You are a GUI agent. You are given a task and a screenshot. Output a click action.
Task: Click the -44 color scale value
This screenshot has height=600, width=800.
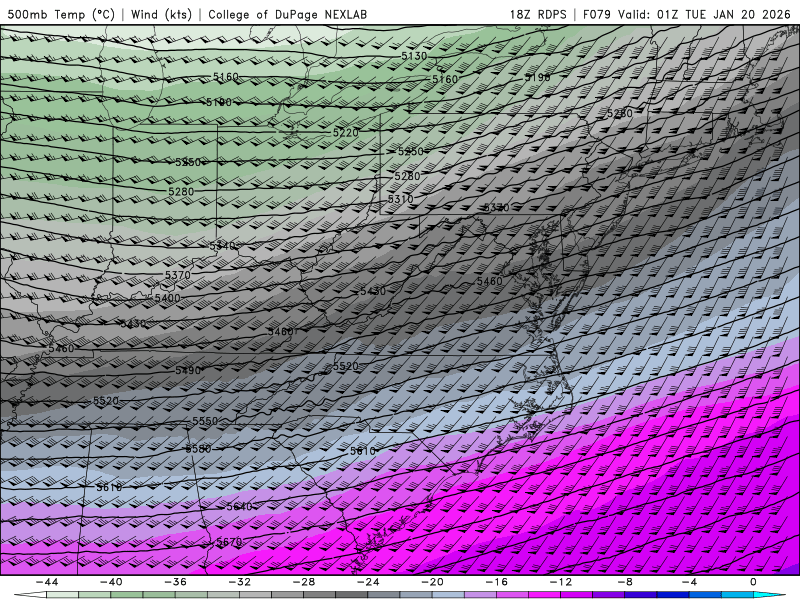pyautogui.click(x=47, y=582)
